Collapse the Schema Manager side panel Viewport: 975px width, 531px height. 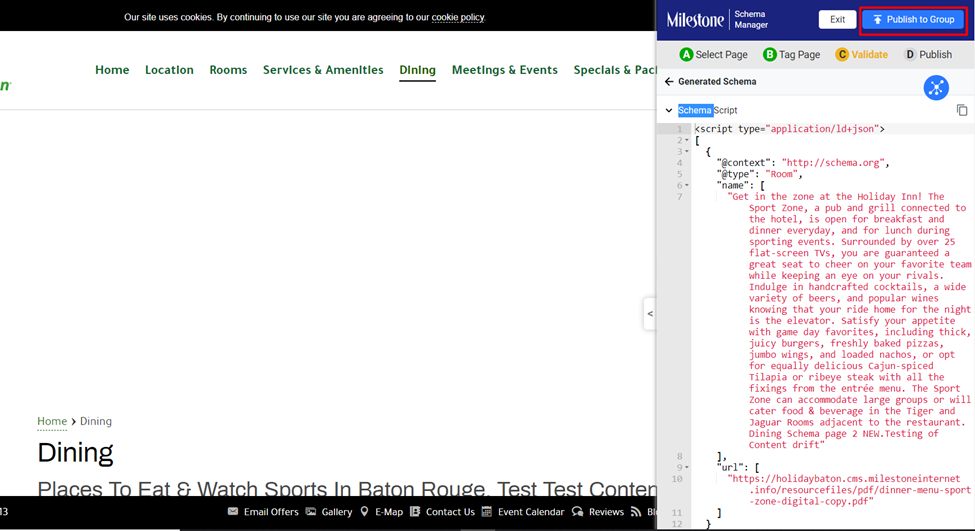pyautogui.click(x=650, y=313)
